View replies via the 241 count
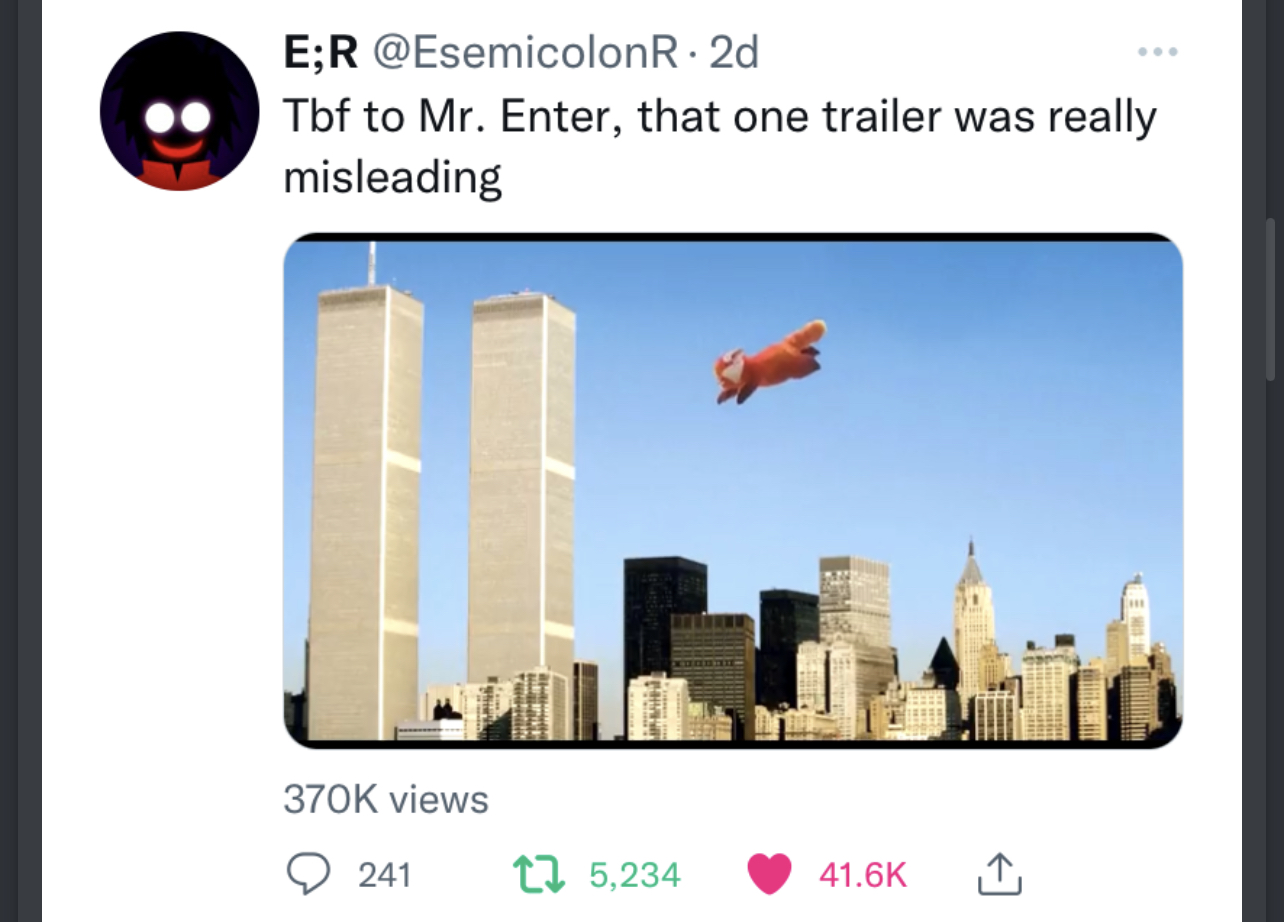The width and height of the screenshot is (1284, 922). 384,875
